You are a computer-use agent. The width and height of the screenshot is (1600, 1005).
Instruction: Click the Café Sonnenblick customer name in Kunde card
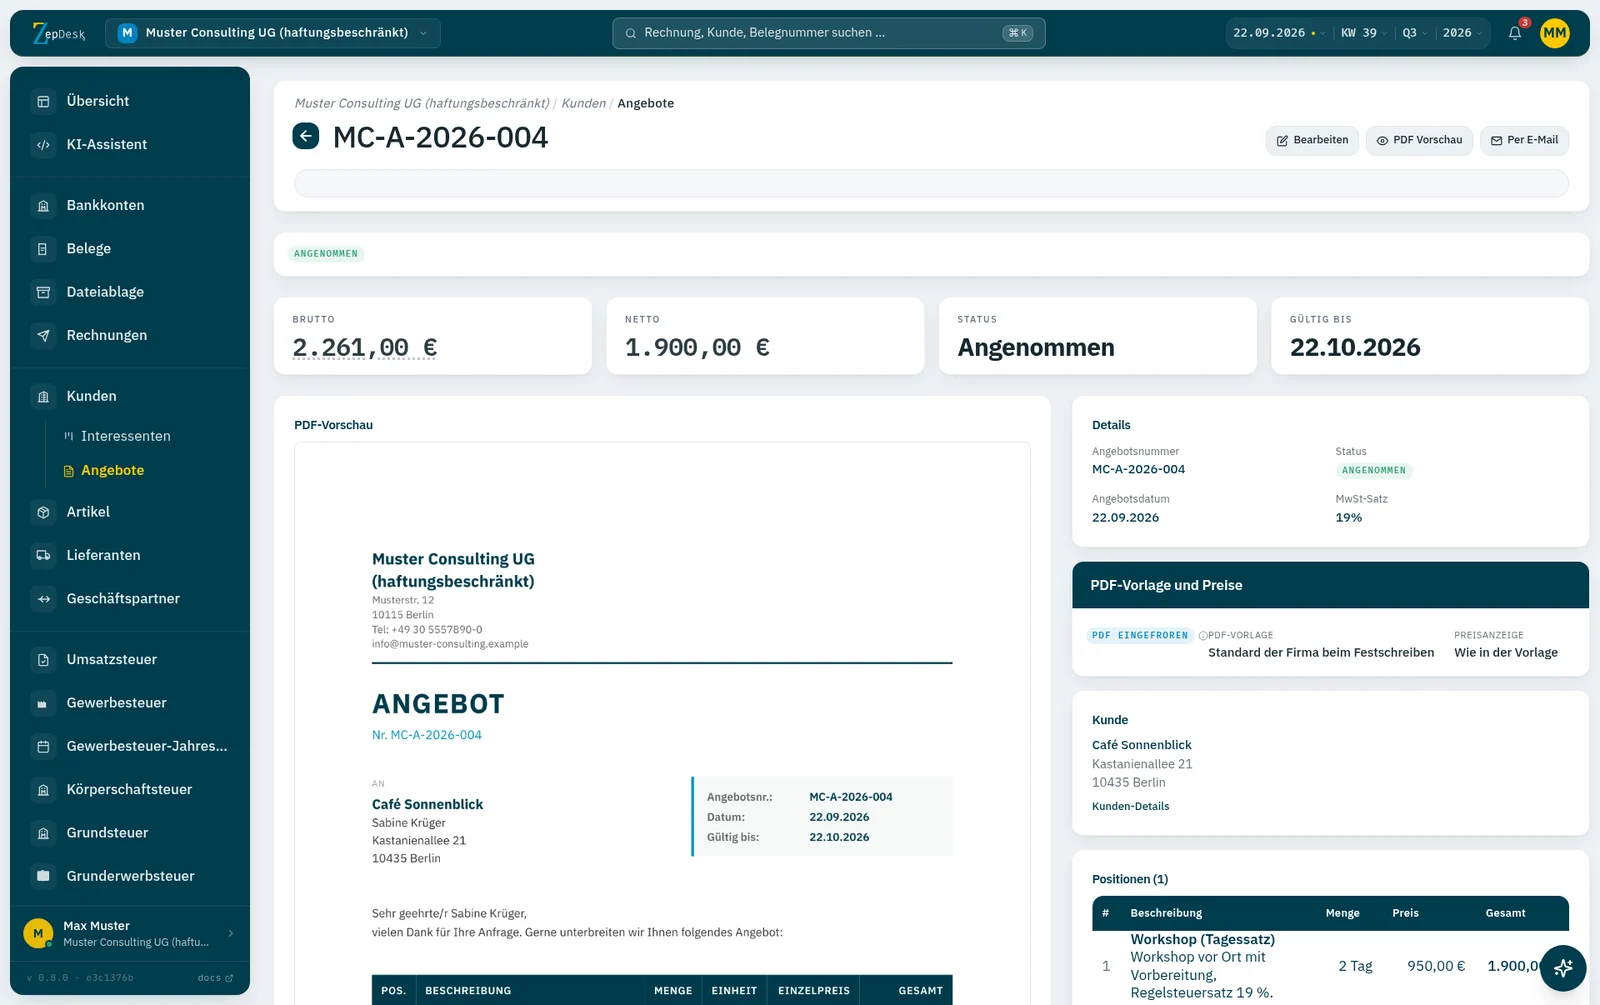1142,746
